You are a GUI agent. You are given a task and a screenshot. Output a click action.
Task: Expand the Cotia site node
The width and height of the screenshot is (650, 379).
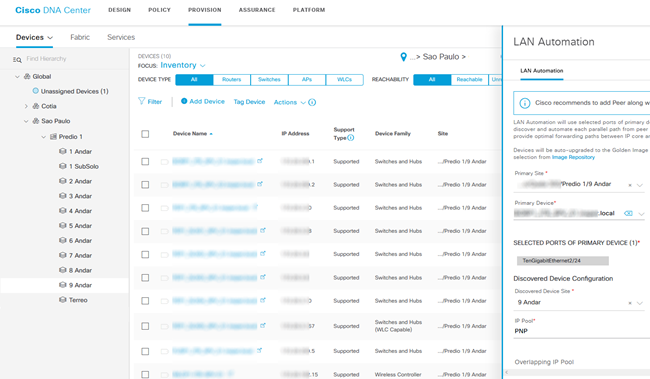[26, 107]
